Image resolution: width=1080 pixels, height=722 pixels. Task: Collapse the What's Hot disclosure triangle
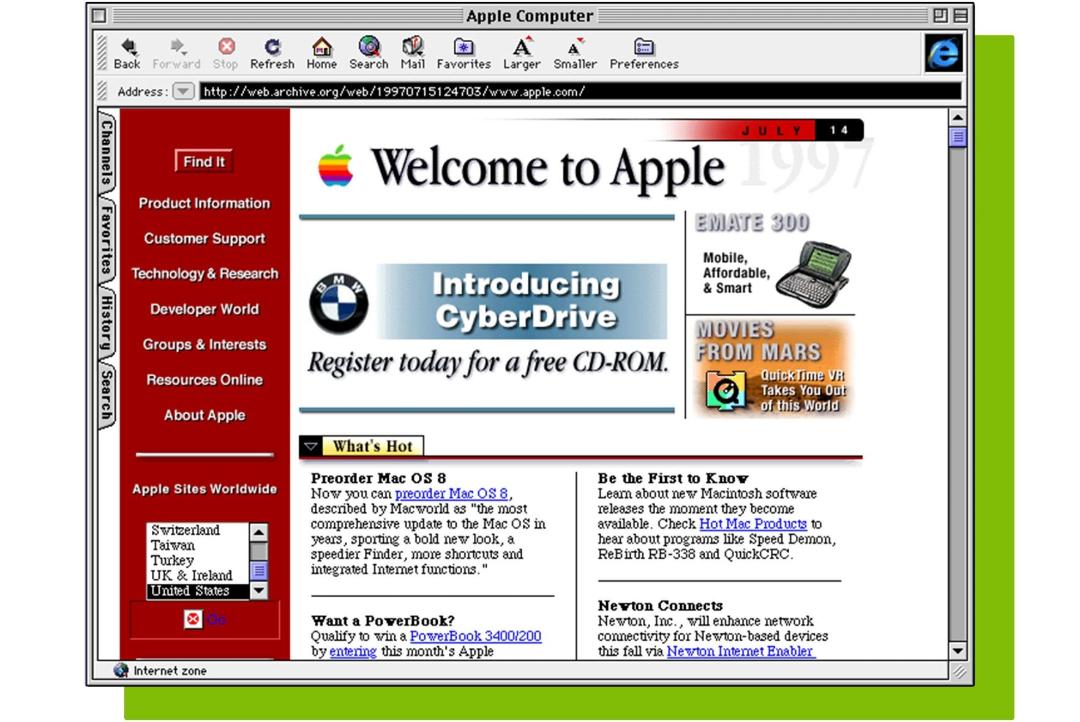(311, 446)
